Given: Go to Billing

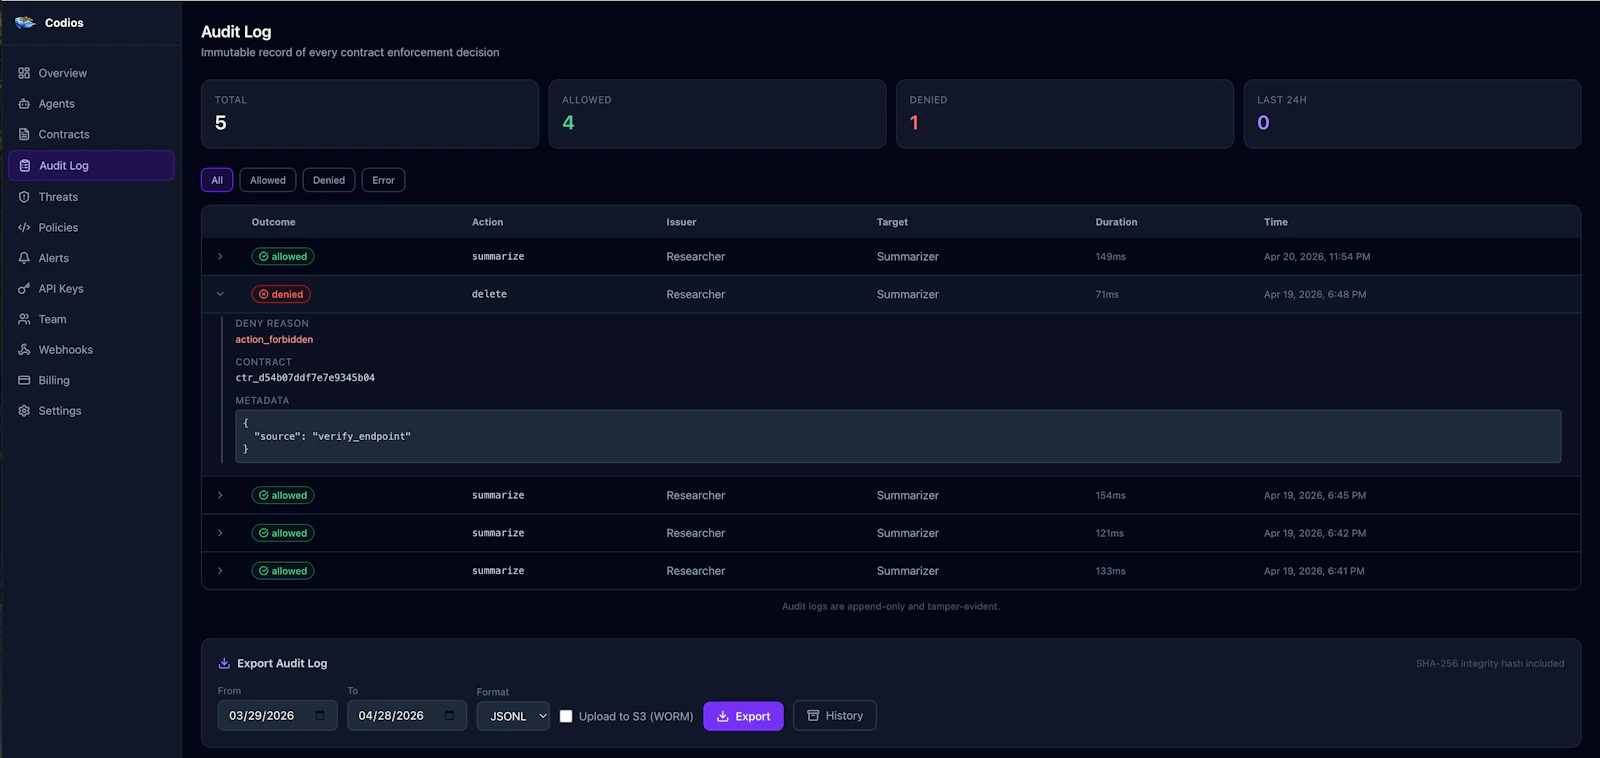Looking at the screenshot, I should (x=91, y=381).
